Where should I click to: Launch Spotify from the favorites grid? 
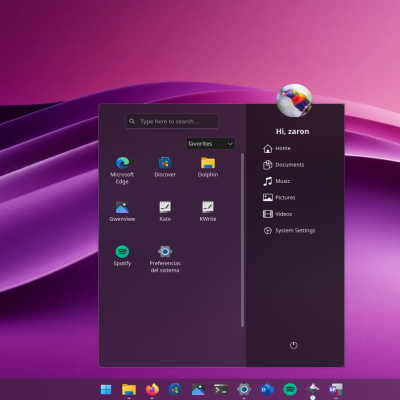pyautogui.click(x=122, y=256)
